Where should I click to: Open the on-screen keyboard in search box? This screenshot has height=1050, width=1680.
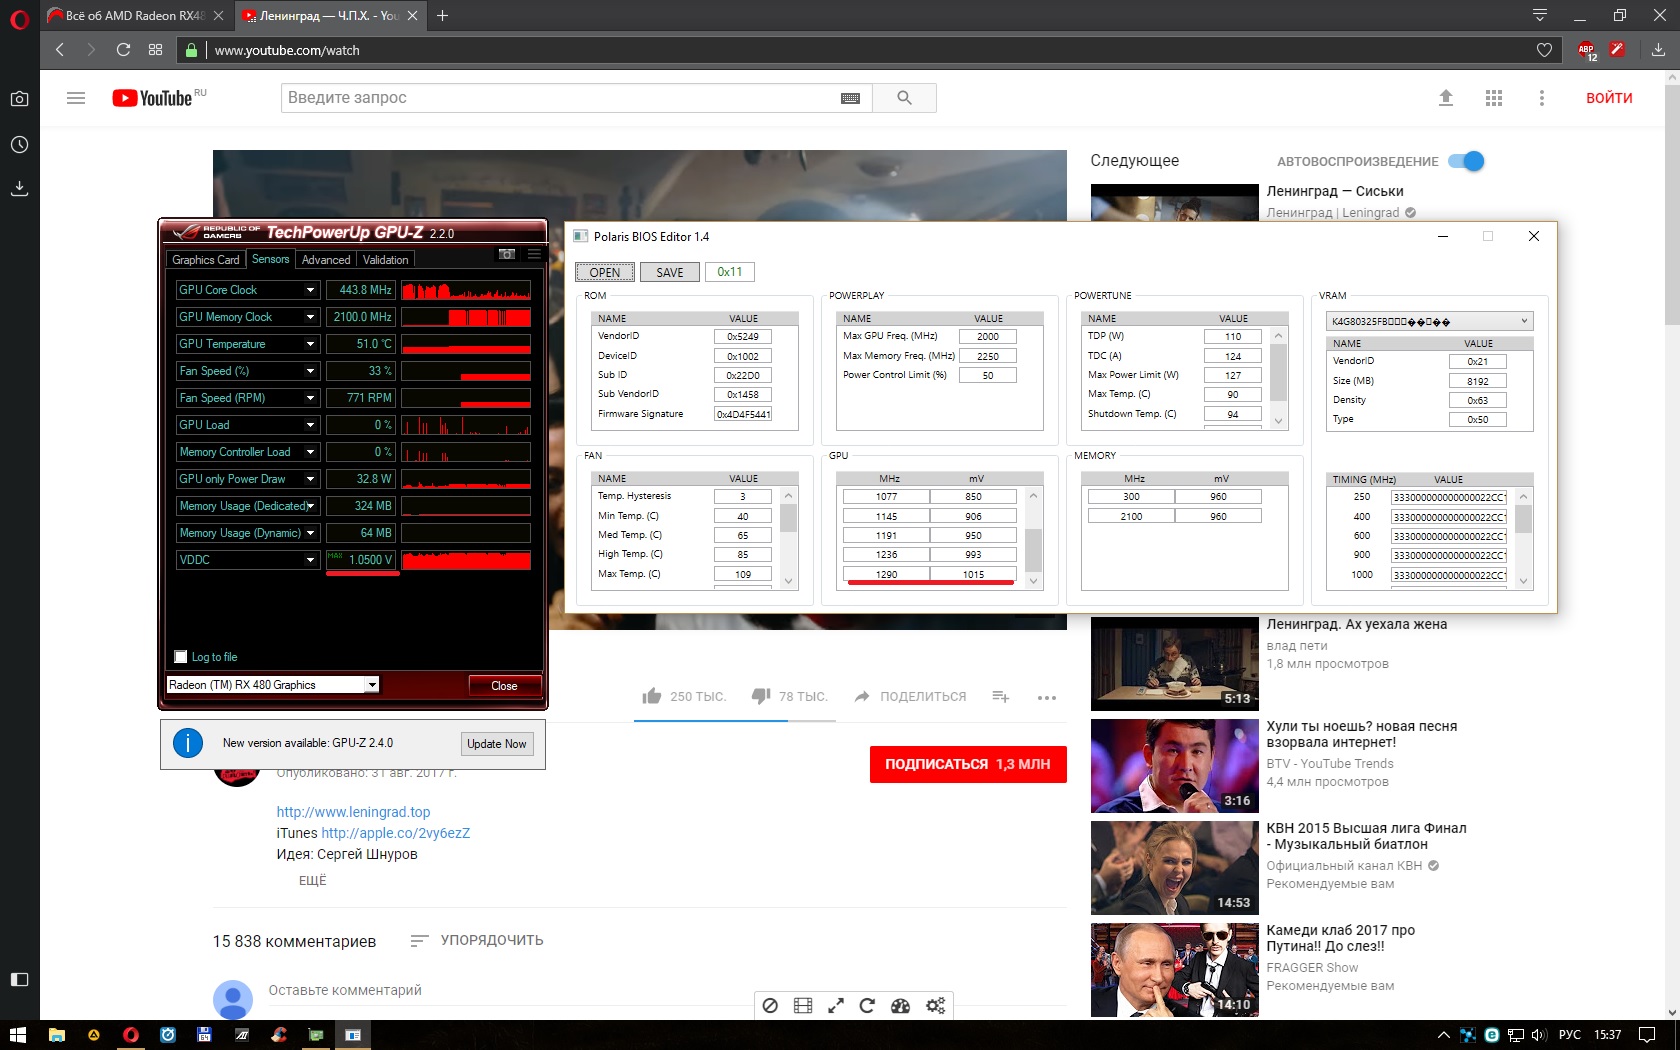850,98
